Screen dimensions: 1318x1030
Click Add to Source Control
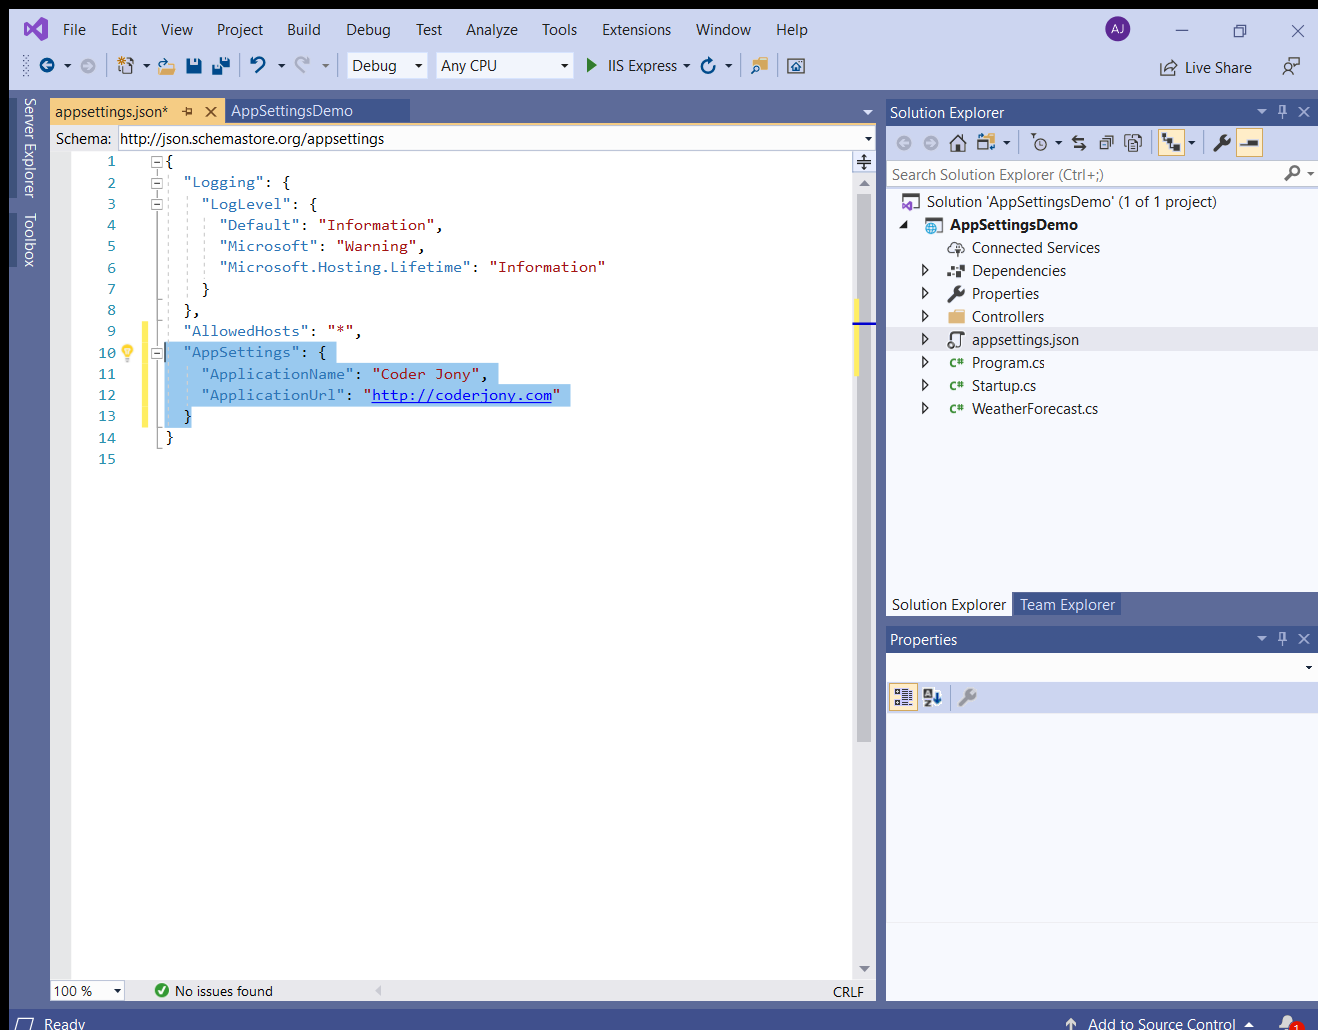(x=1160, y=1024)
